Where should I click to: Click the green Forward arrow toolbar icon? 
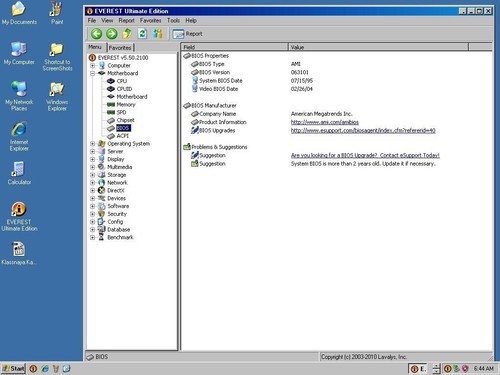[x=112, y=34]
